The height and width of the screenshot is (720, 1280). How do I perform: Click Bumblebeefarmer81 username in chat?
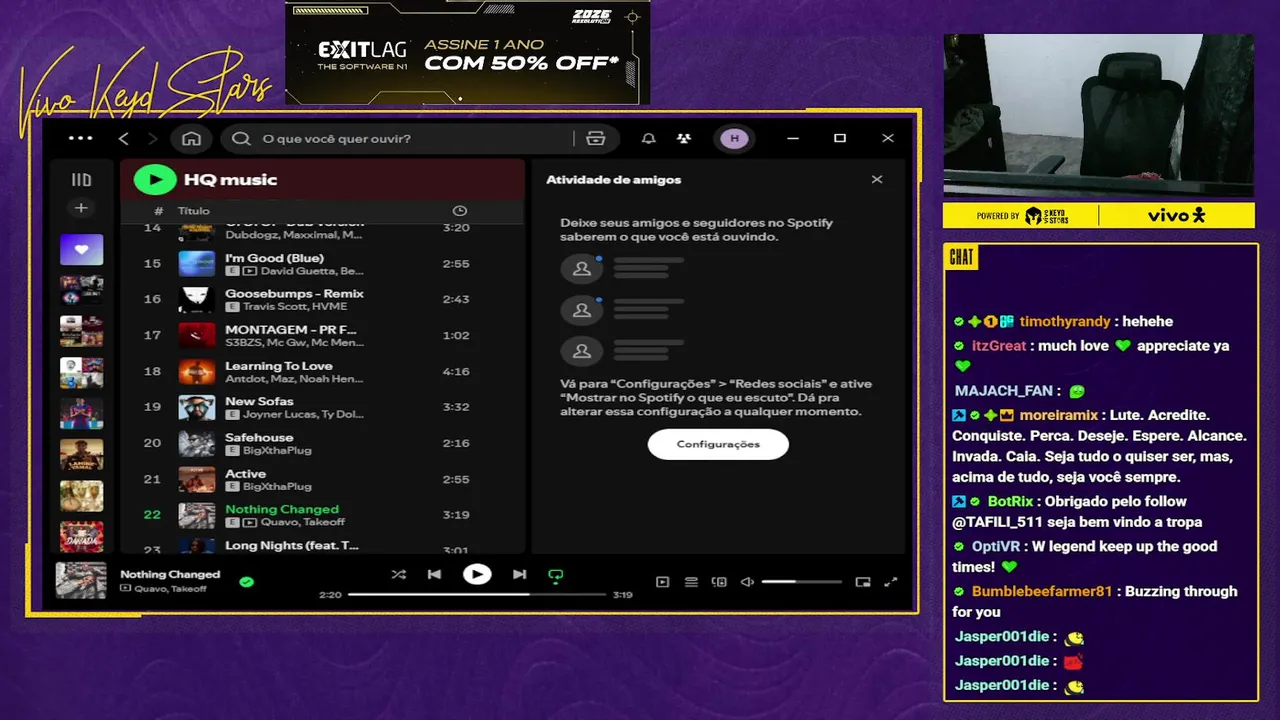click(x=1041, y=591)
